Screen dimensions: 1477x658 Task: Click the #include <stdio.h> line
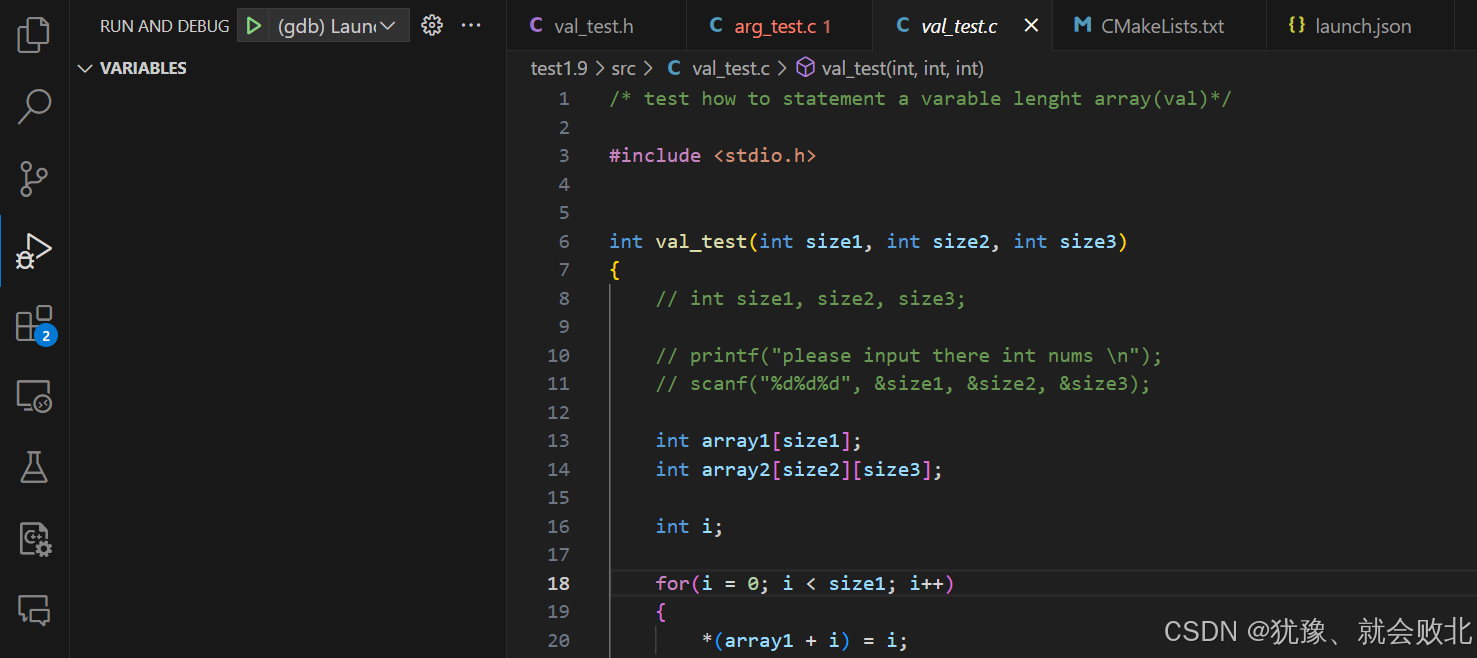tap(713, 155)
